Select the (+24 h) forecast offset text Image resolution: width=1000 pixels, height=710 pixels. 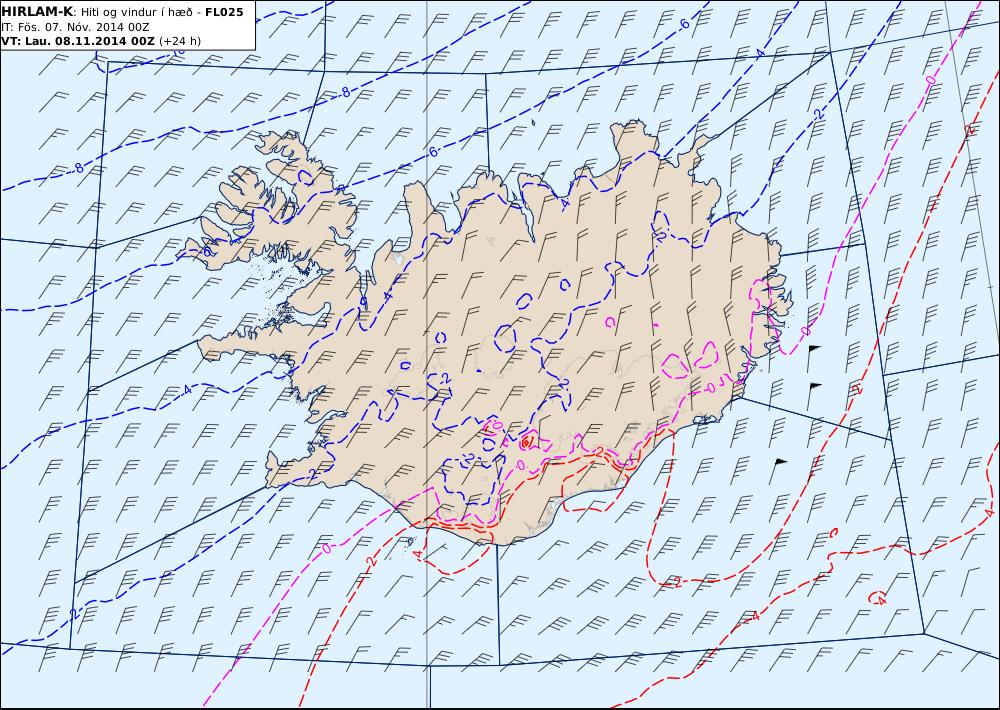click(180, 41)
